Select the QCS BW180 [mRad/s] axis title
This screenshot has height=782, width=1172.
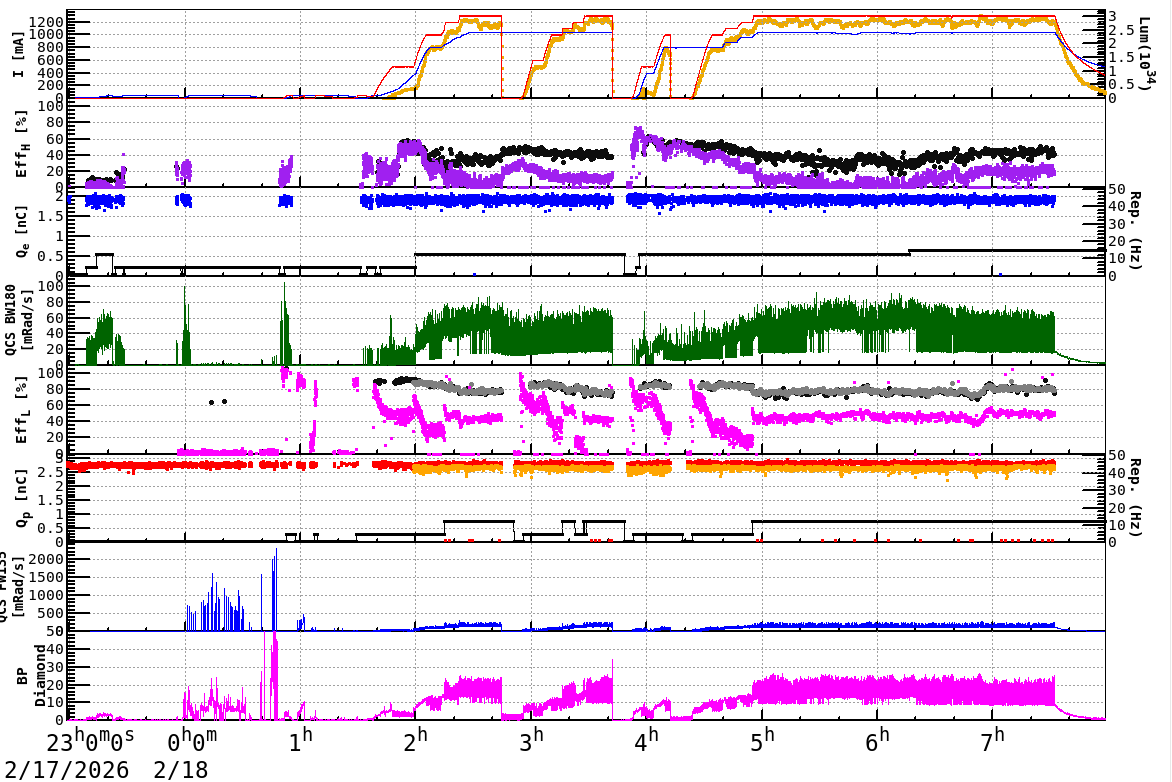pyautogui.click(x=20, y=322)
